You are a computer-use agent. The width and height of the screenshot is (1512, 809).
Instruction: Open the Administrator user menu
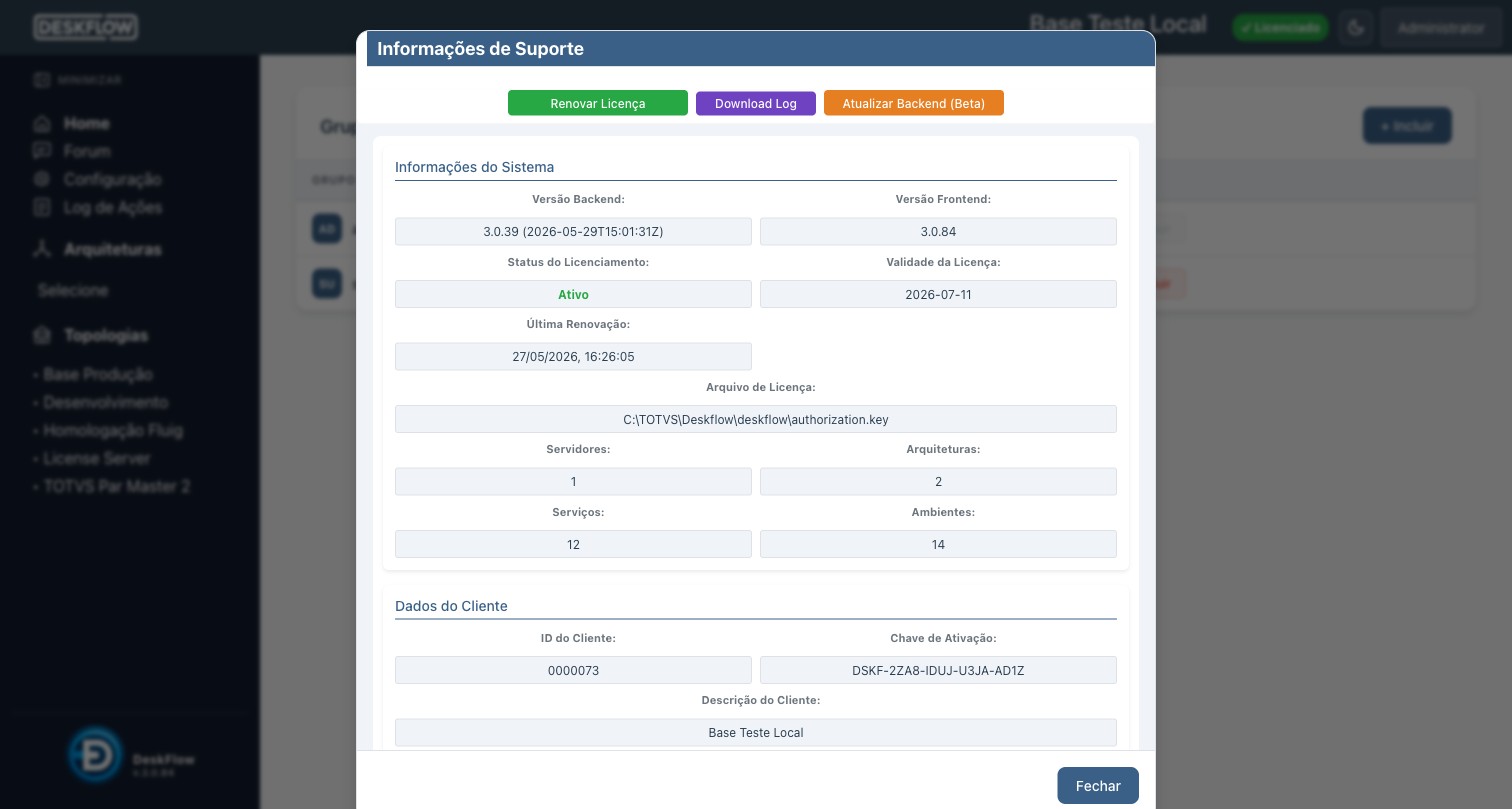[x=1441, y=28]
